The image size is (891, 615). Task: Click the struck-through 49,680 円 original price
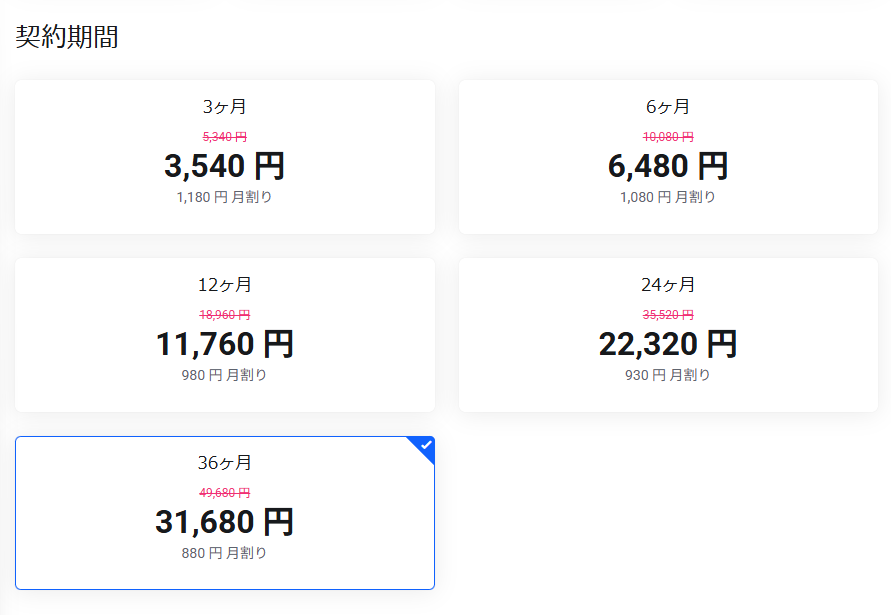(224, 493)
